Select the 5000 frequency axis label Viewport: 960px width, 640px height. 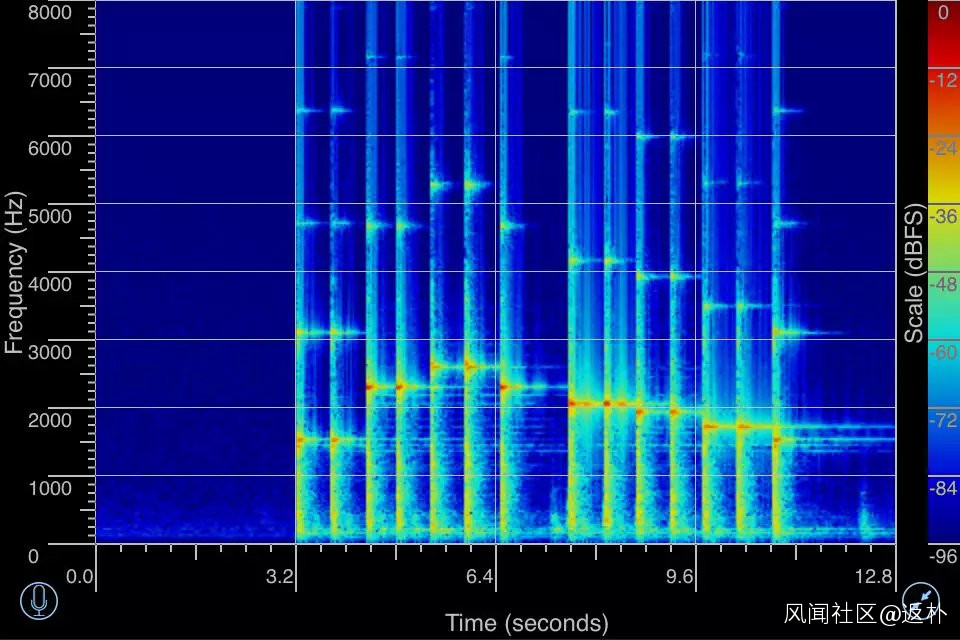pyautogui.click(x=50, y=216)
